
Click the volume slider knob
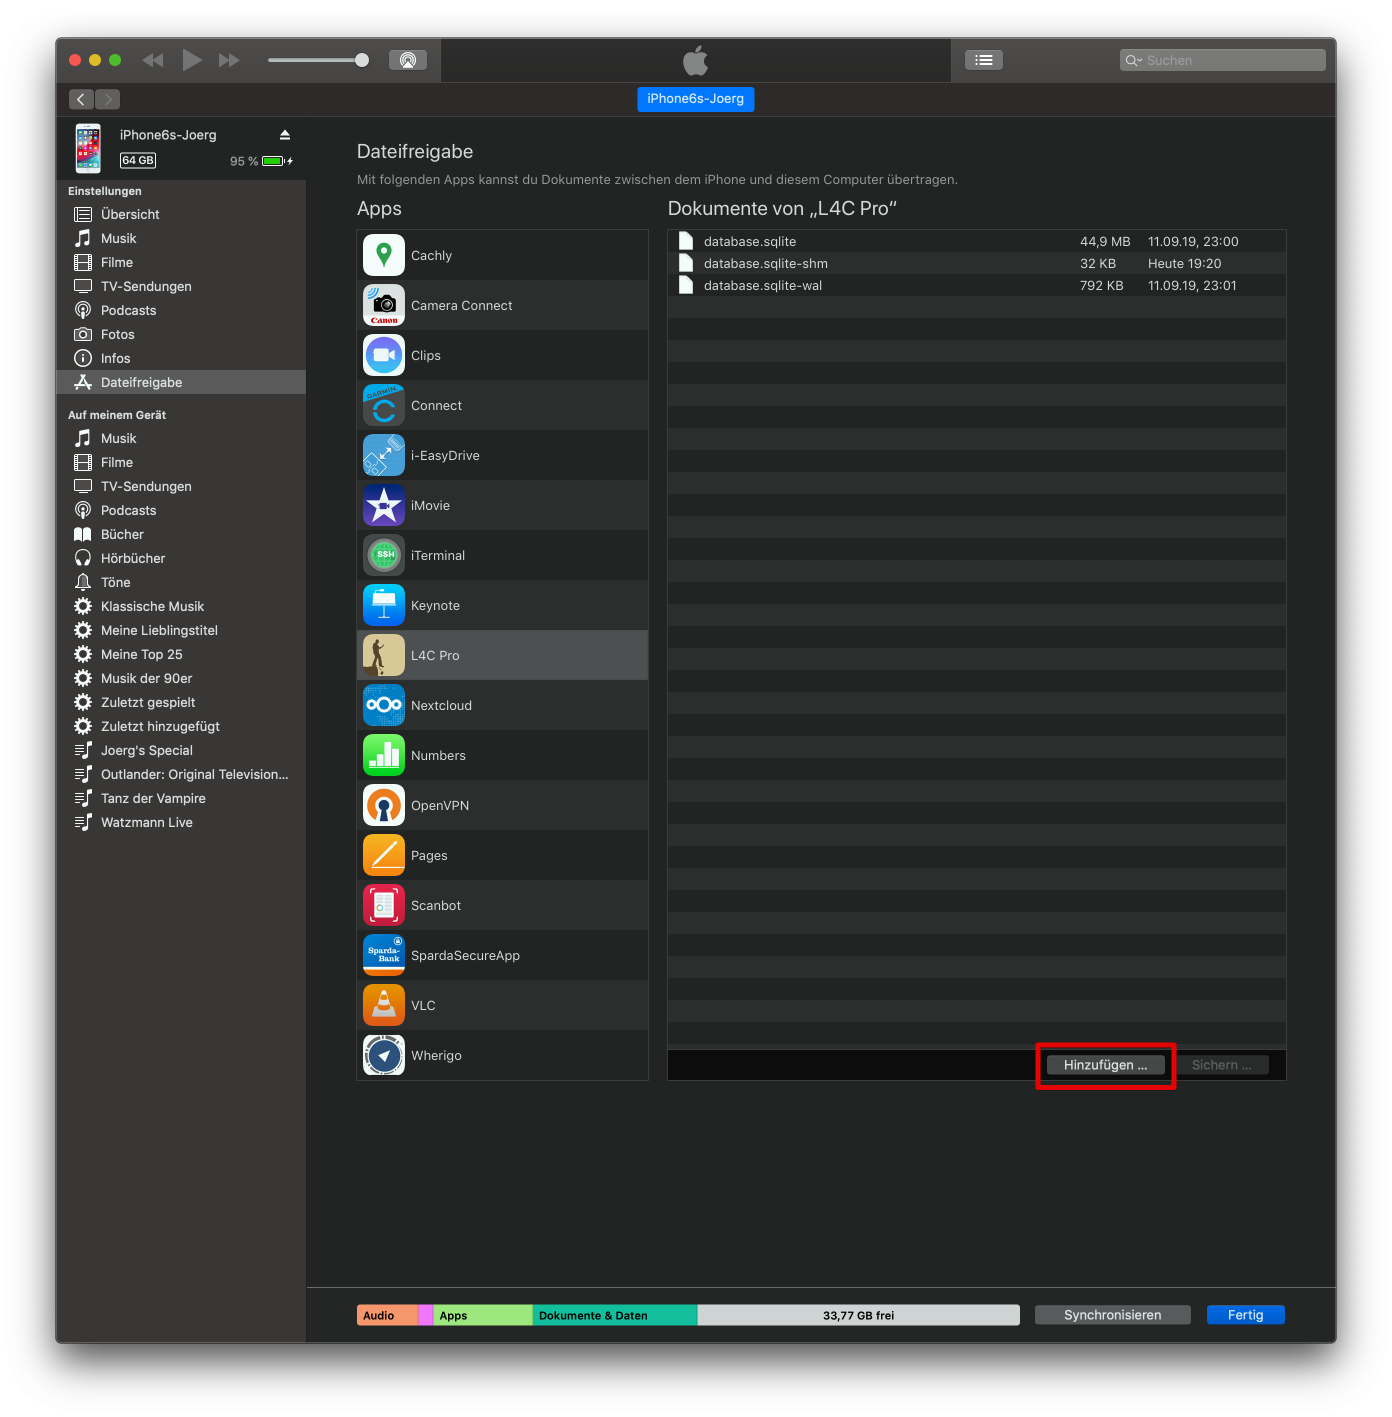[x=362, y=60]
